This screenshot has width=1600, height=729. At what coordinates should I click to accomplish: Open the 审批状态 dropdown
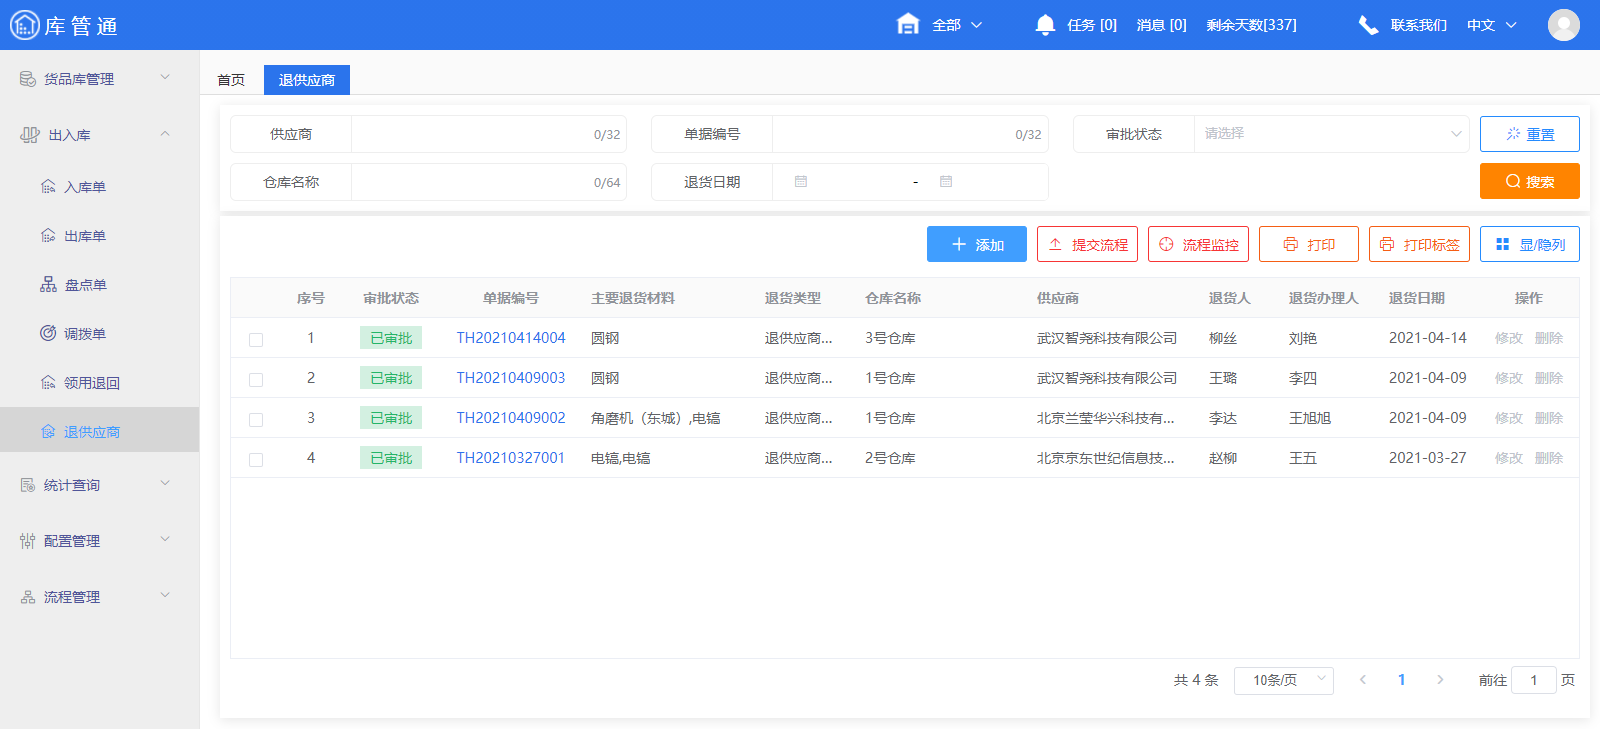1330,134
